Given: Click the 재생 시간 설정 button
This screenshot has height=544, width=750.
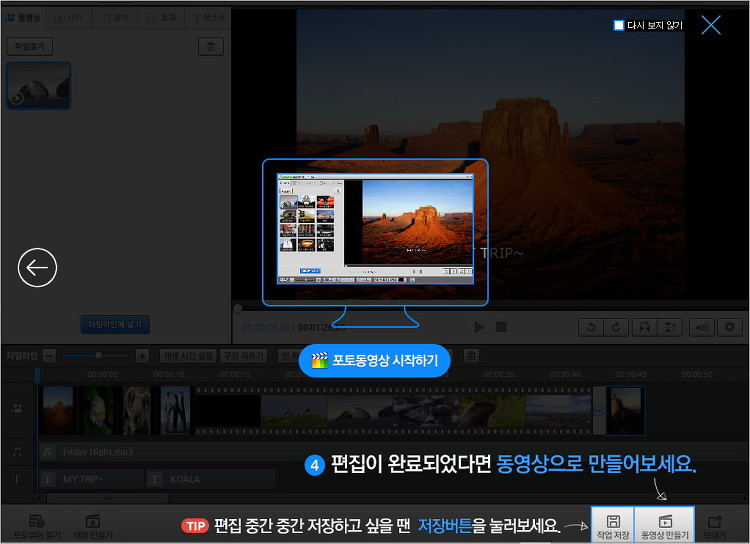Looking at the screenshot, I should pyautogui.click(x=188, y=356).
